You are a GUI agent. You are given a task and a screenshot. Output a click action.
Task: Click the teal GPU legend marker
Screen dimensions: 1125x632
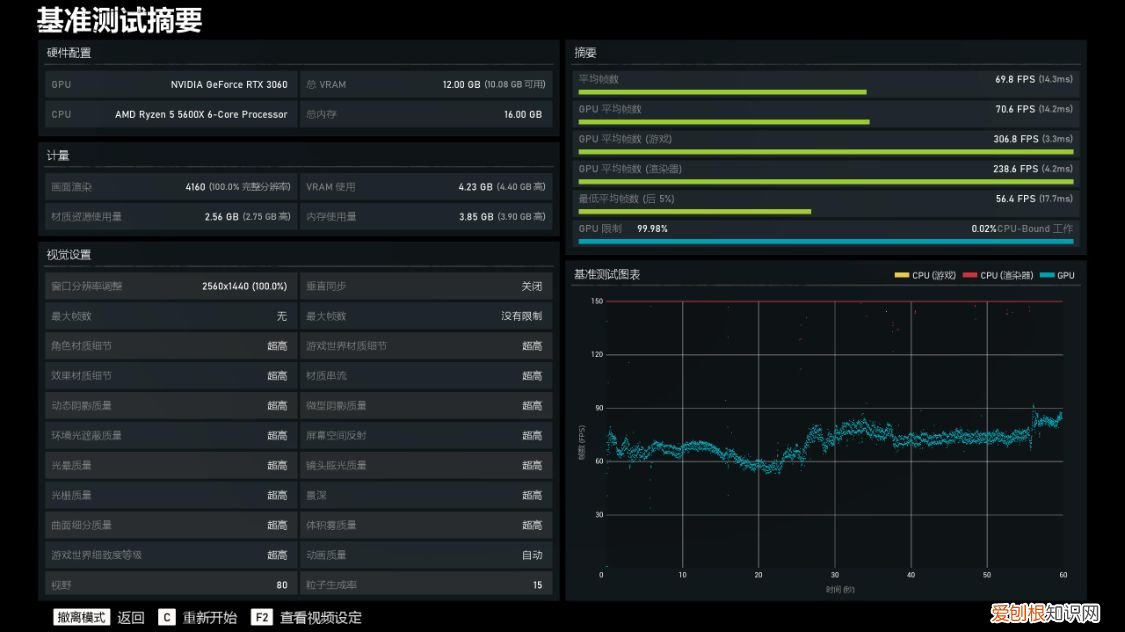coord(1047,275)
